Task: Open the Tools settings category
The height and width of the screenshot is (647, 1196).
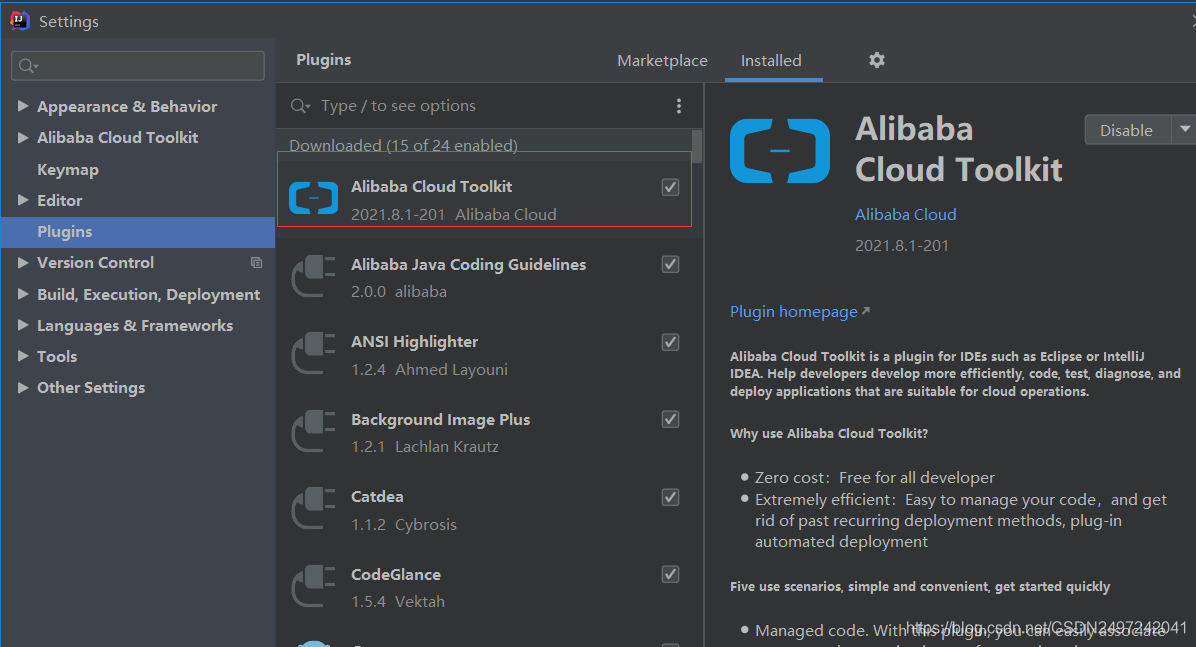Action: 57,356
